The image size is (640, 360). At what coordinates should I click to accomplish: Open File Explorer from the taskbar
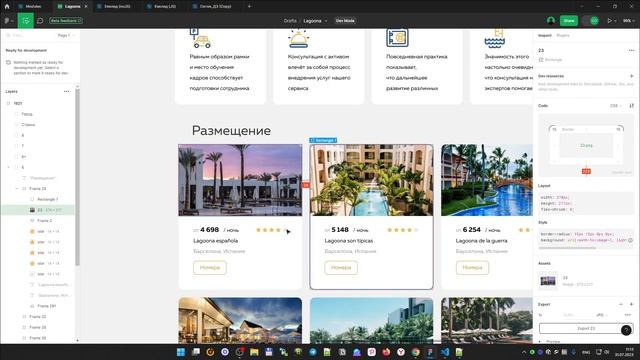coord(254,352)
